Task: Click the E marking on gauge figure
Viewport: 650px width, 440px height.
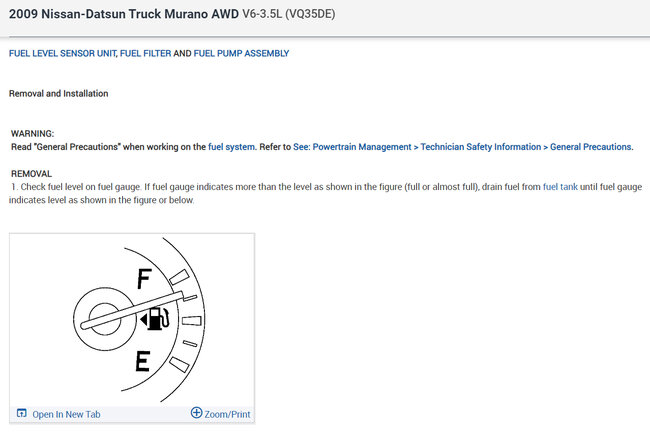Action: [x=143, y=361]
